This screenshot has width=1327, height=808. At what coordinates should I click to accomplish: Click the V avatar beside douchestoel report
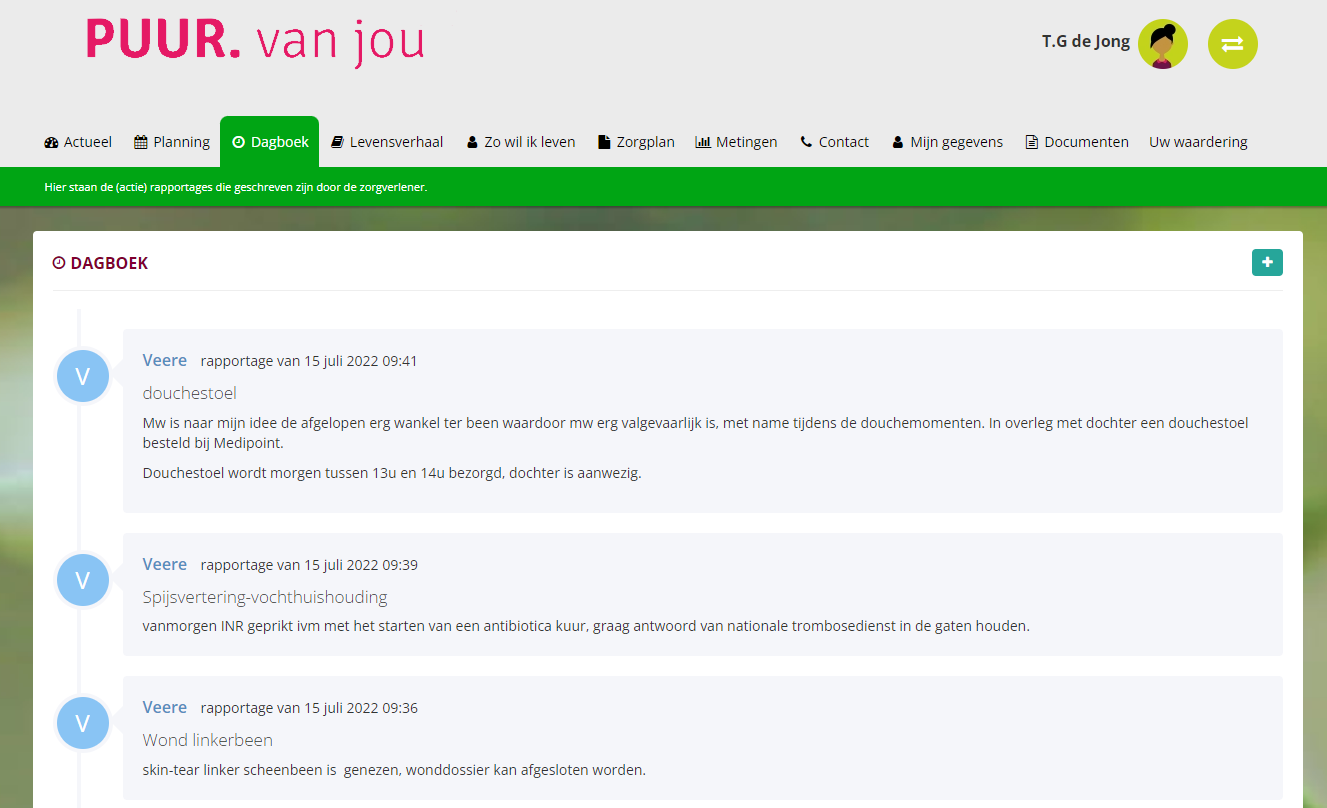83,377
